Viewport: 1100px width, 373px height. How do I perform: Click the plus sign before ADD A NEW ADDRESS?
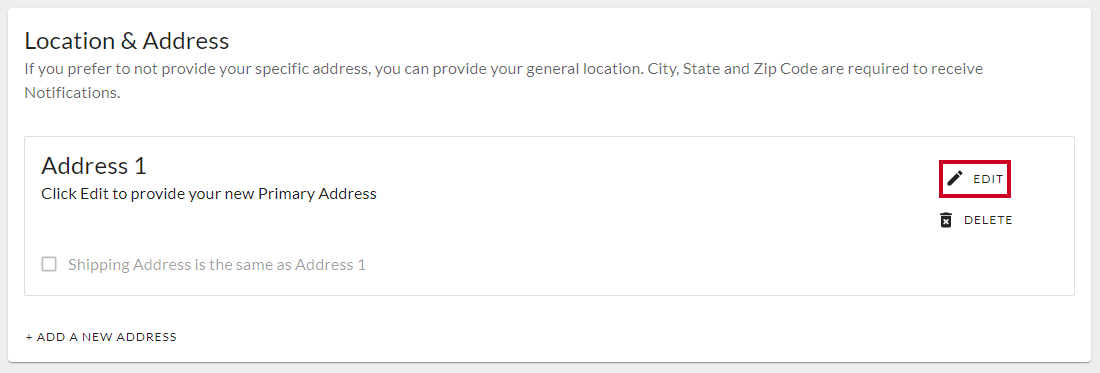[x=29, y=337]
